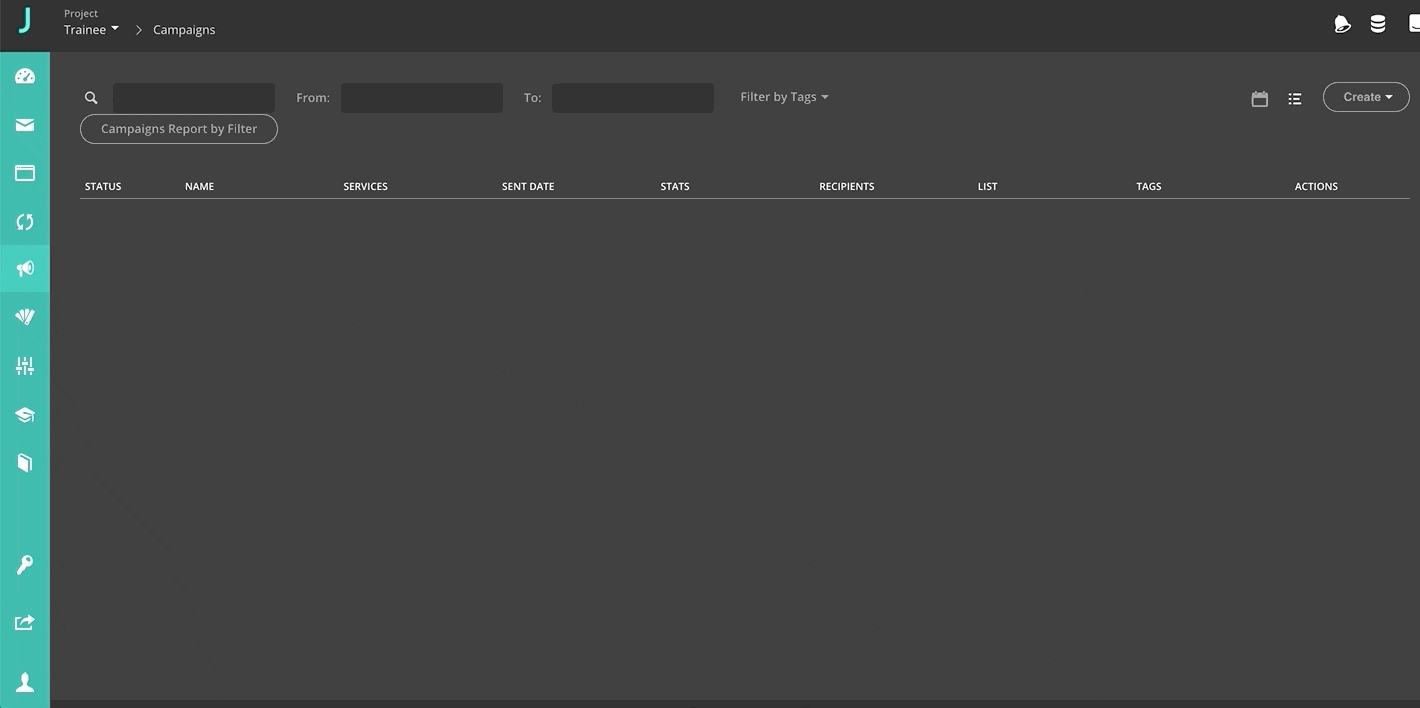
Task: Click the TAGS column header
Action: coord(1149,186)
